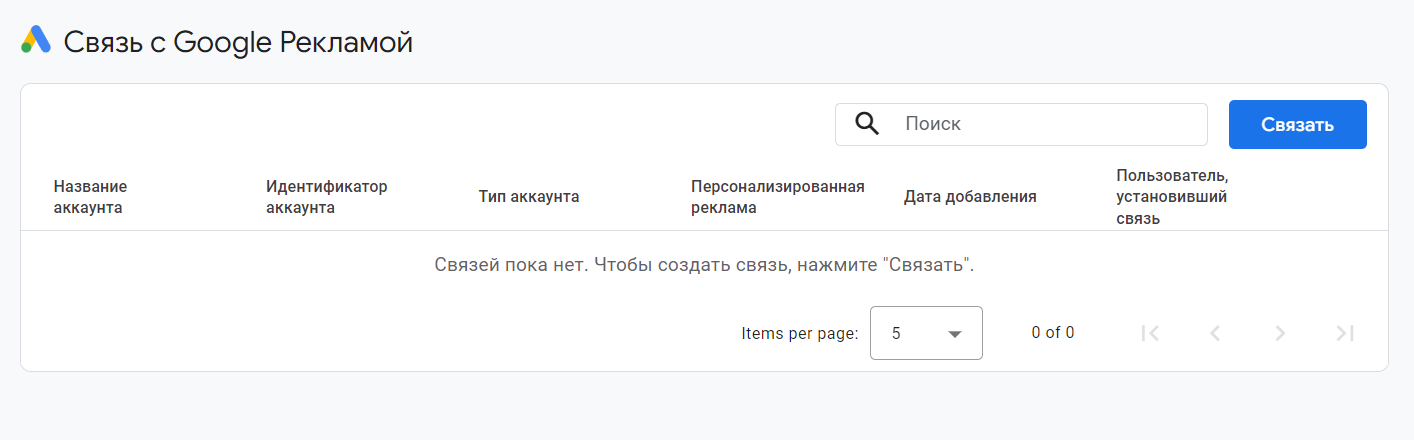1414x440 pixels.
Task: Jump to last page pagination icon
Action: (x=1345, y=333)
